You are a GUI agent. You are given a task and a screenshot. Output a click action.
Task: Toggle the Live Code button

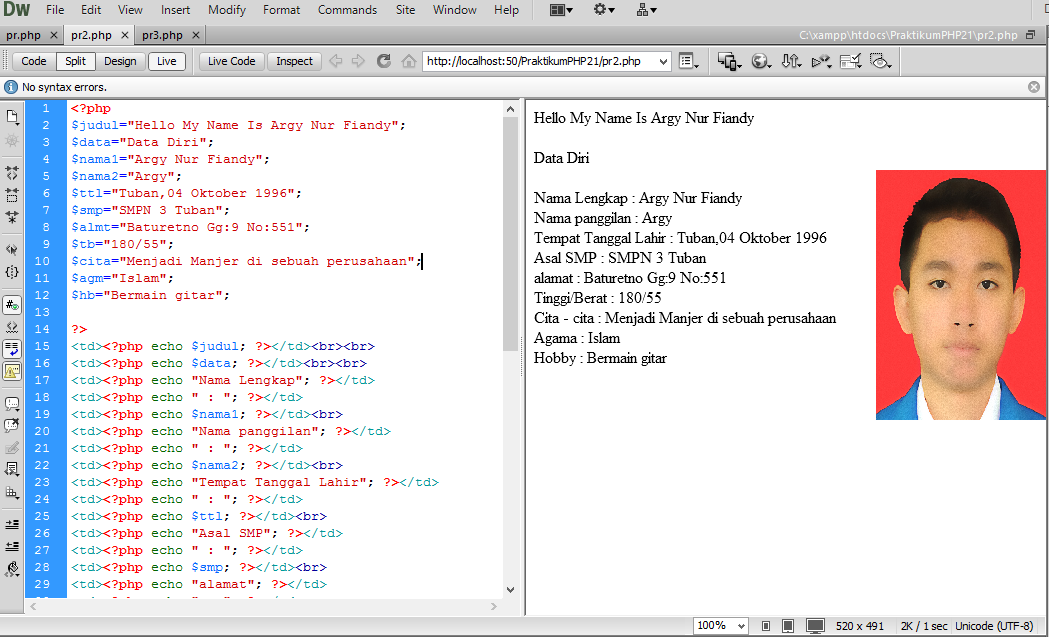point(231,61)
